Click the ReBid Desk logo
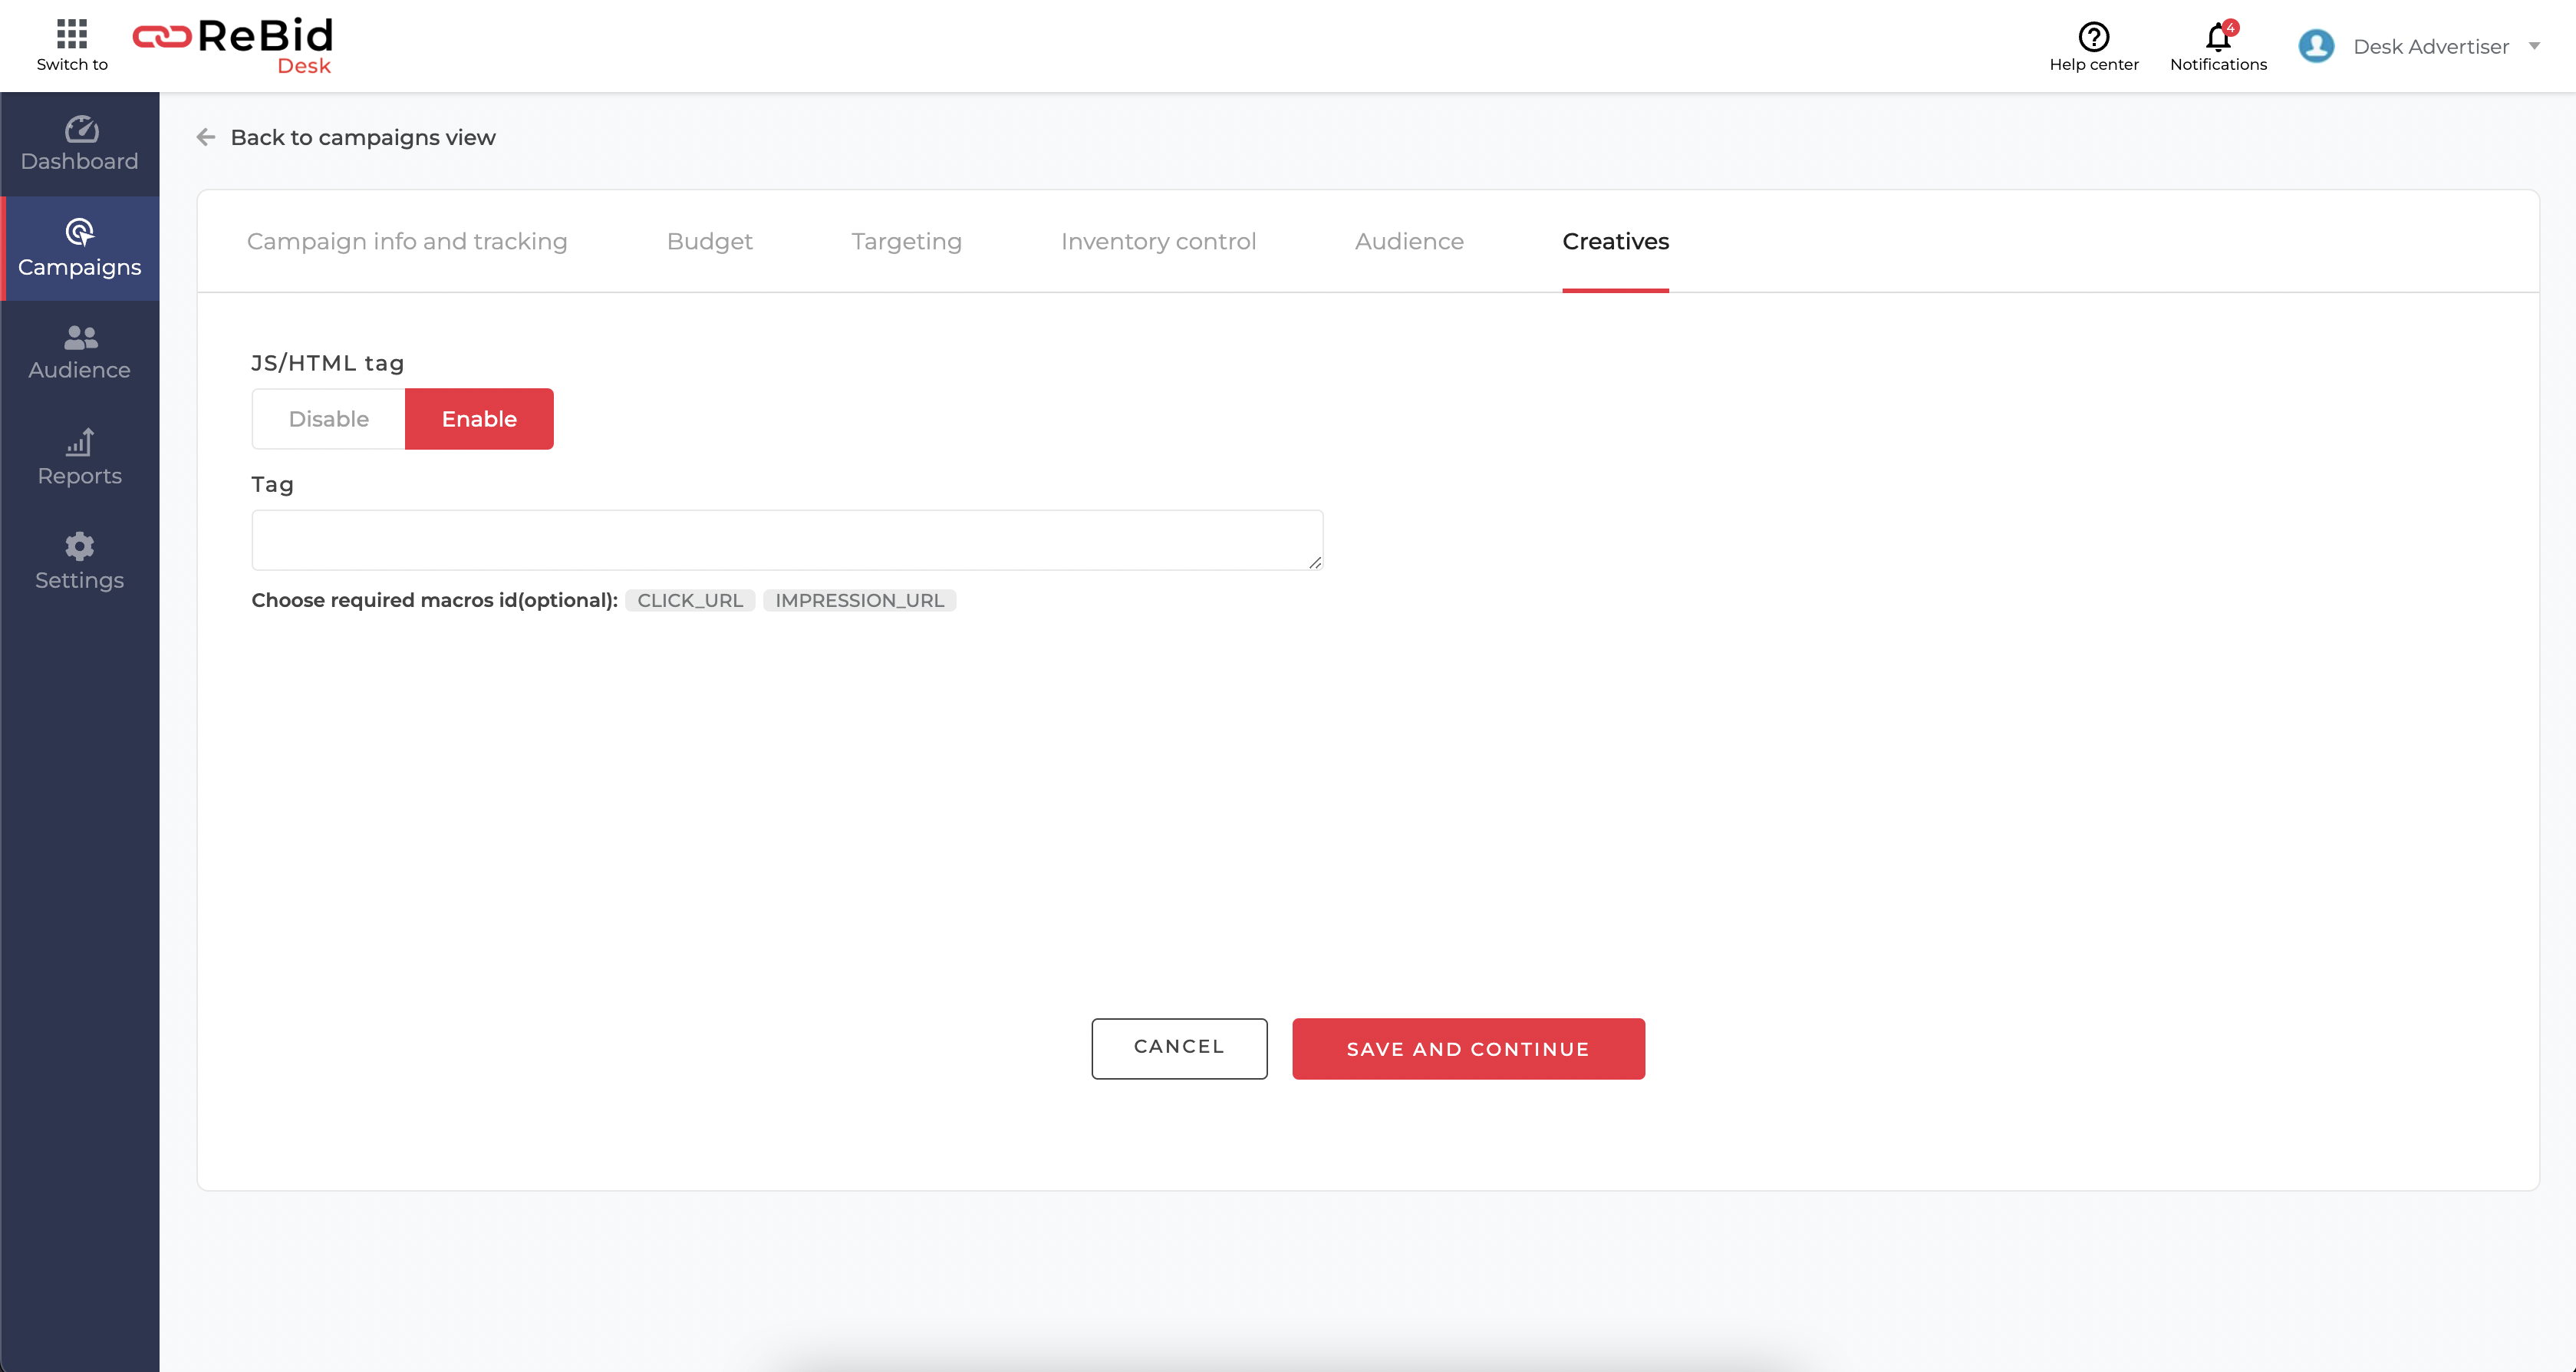This screenshot has width=2576, height=1372. pyautogui.click(x=233, y=45)
